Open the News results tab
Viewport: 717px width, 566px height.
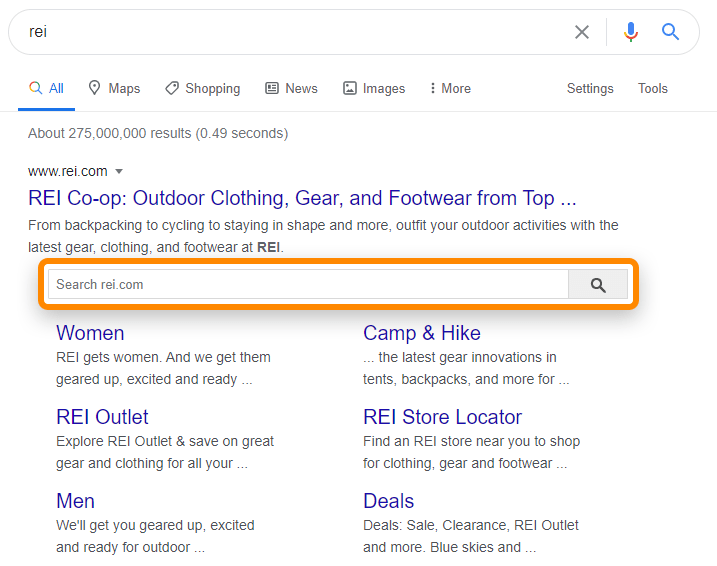click(x=291, y=88)
